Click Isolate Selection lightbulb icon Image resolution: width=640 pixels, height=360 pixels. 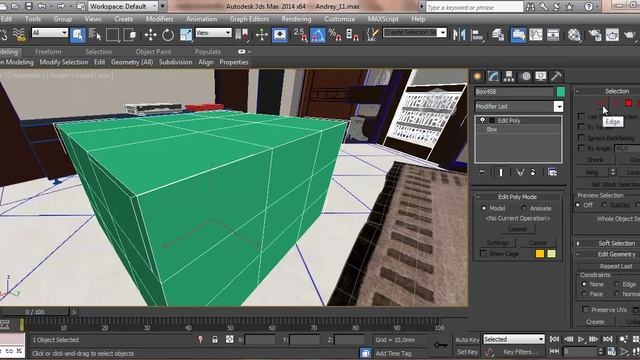(x=200, y=340)
